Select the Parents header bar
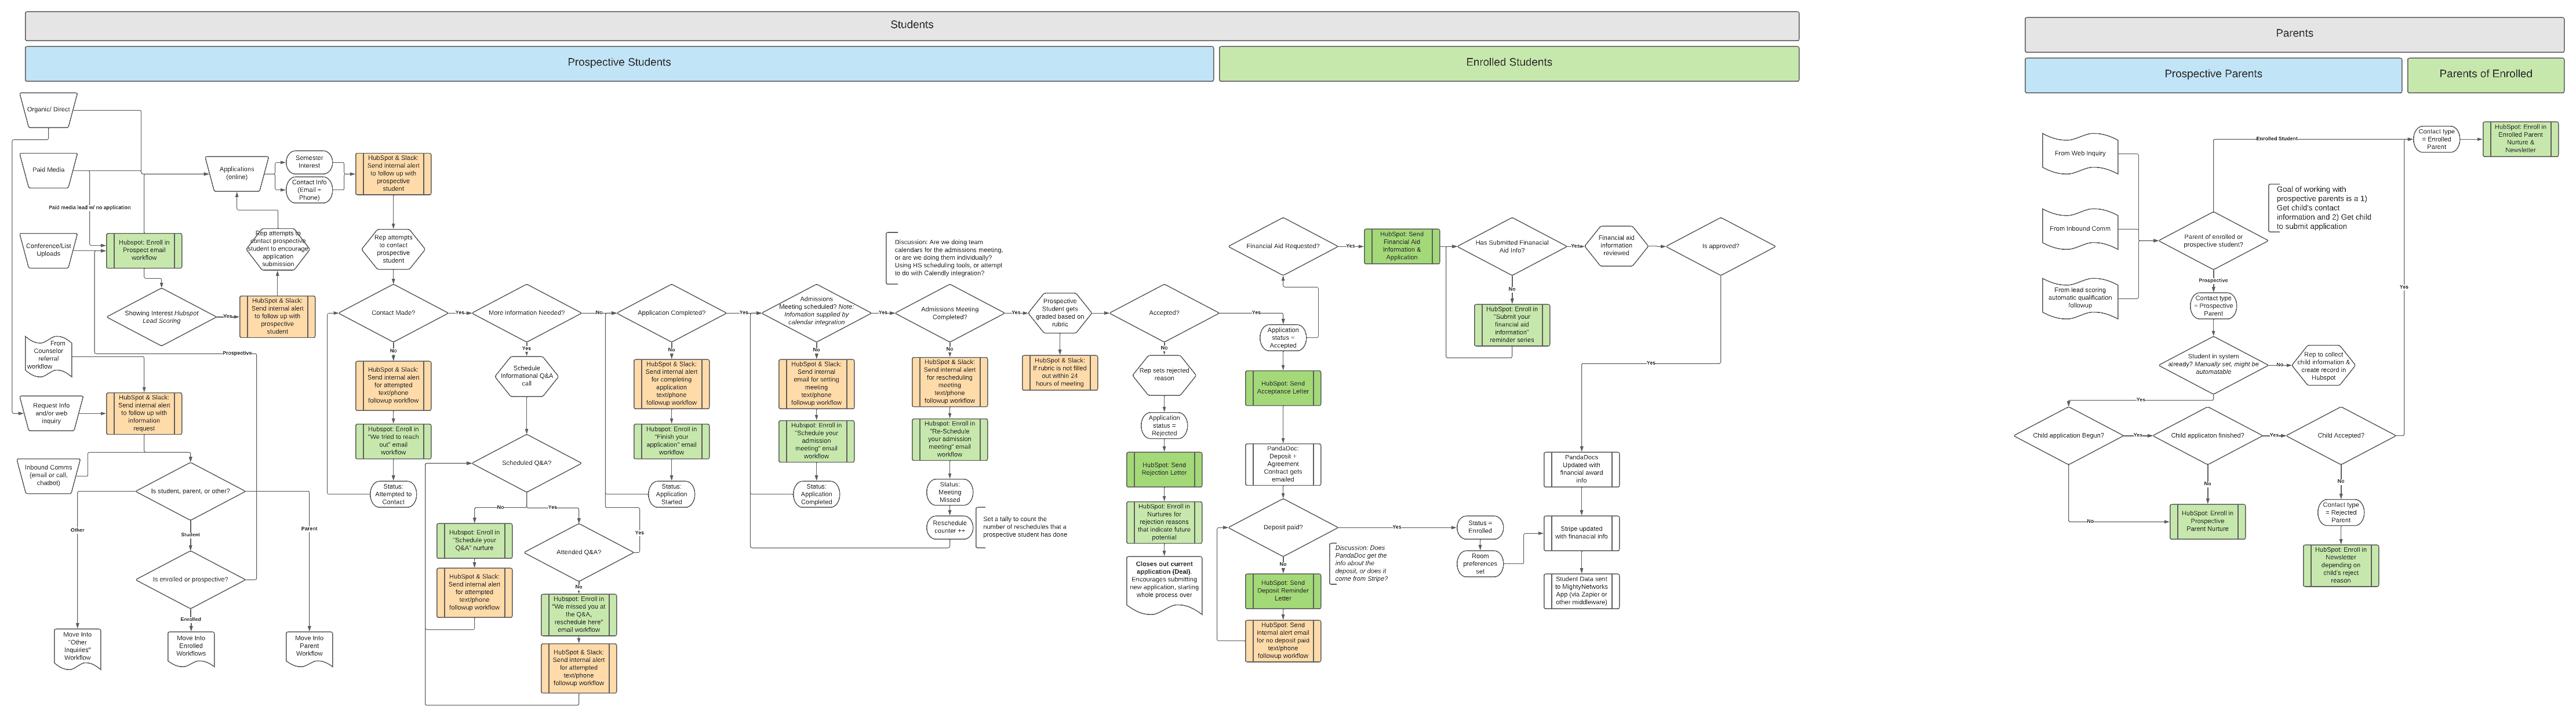The width and height of the screenshot is (2576, 717). coord(2294,34)
